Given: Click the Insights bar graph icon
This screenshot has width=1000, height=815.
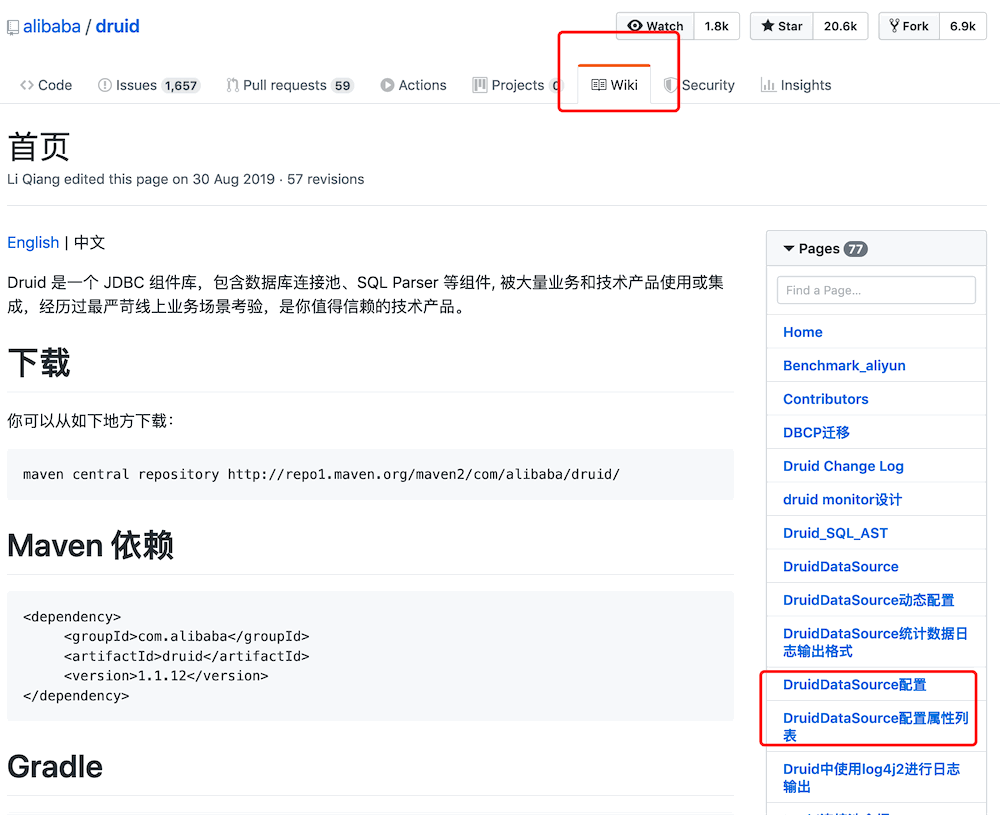Looking at the screenshot, I should [768, 85].
